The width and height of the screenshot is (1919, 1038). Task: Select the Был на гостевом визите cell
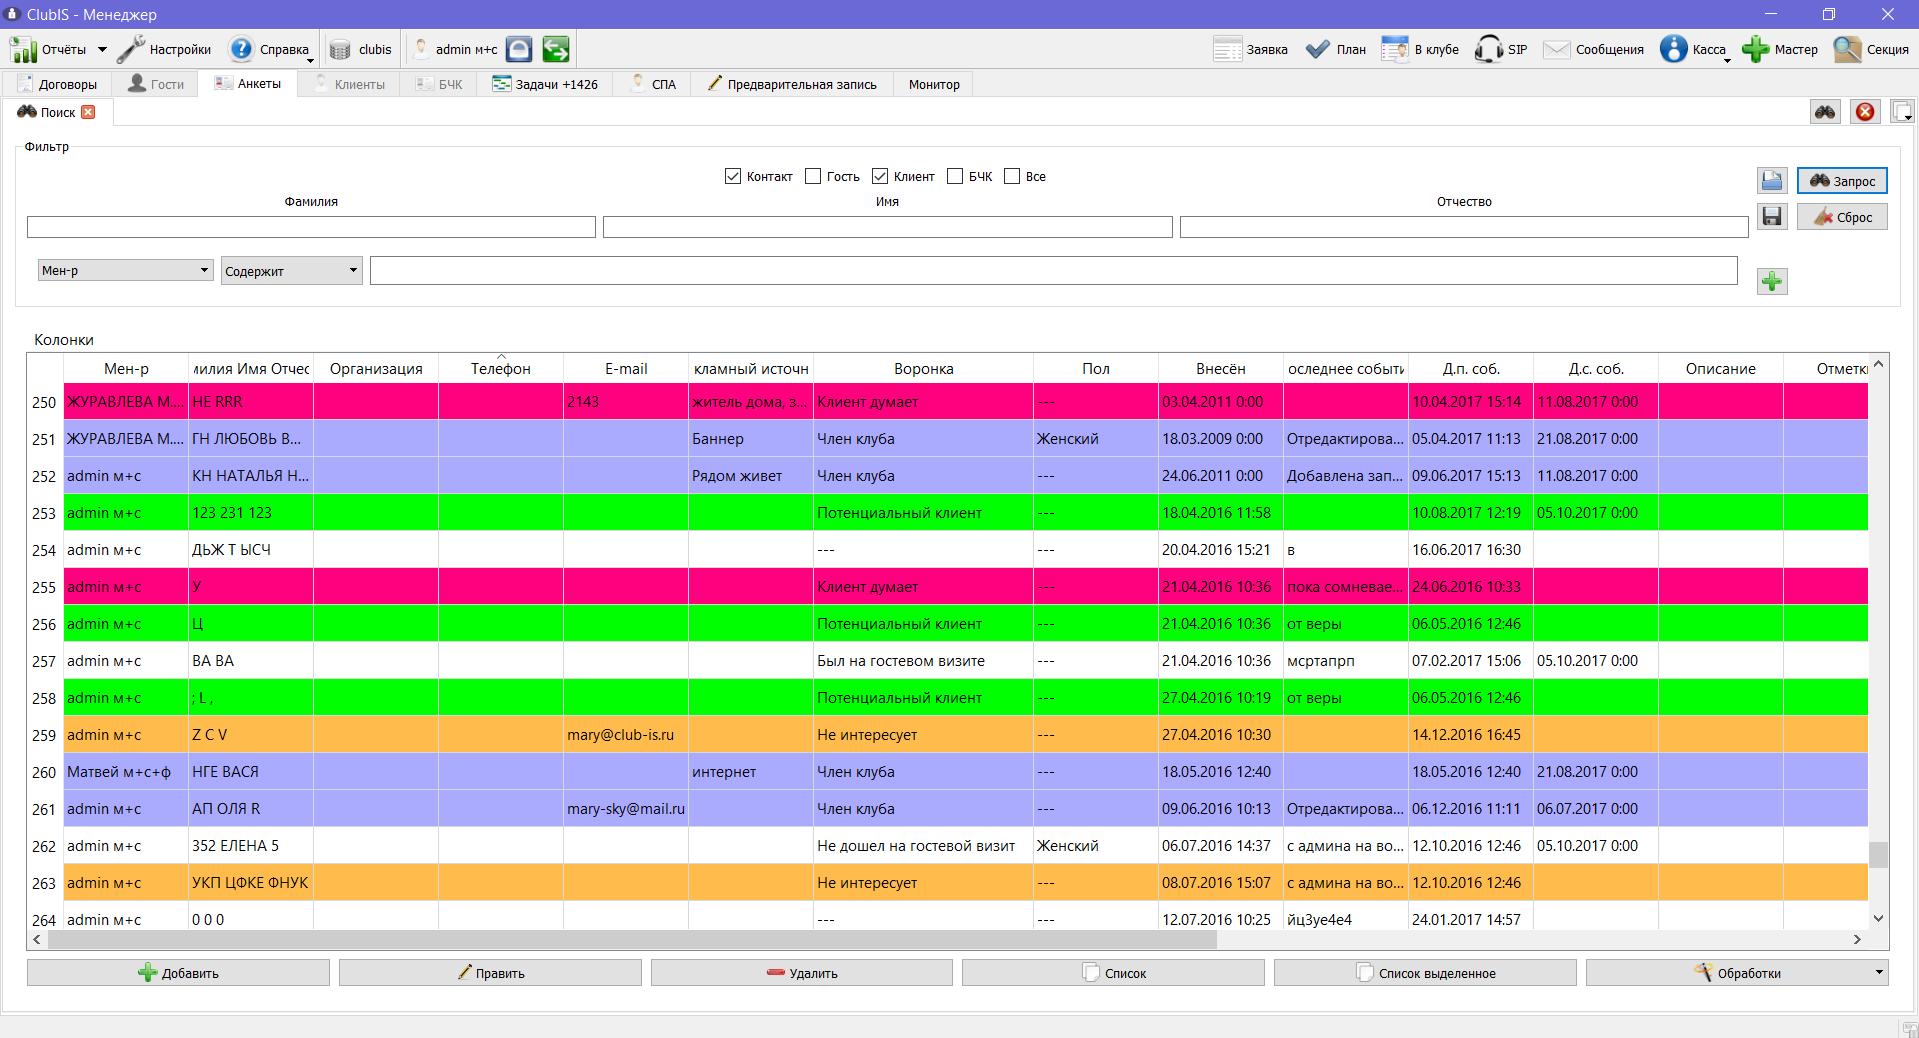pos(923,660)
